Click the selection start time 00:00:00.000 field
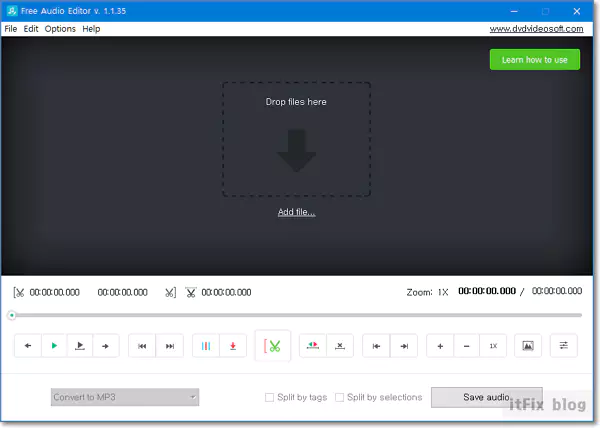 pyautogui.click(x=55, y=293)
